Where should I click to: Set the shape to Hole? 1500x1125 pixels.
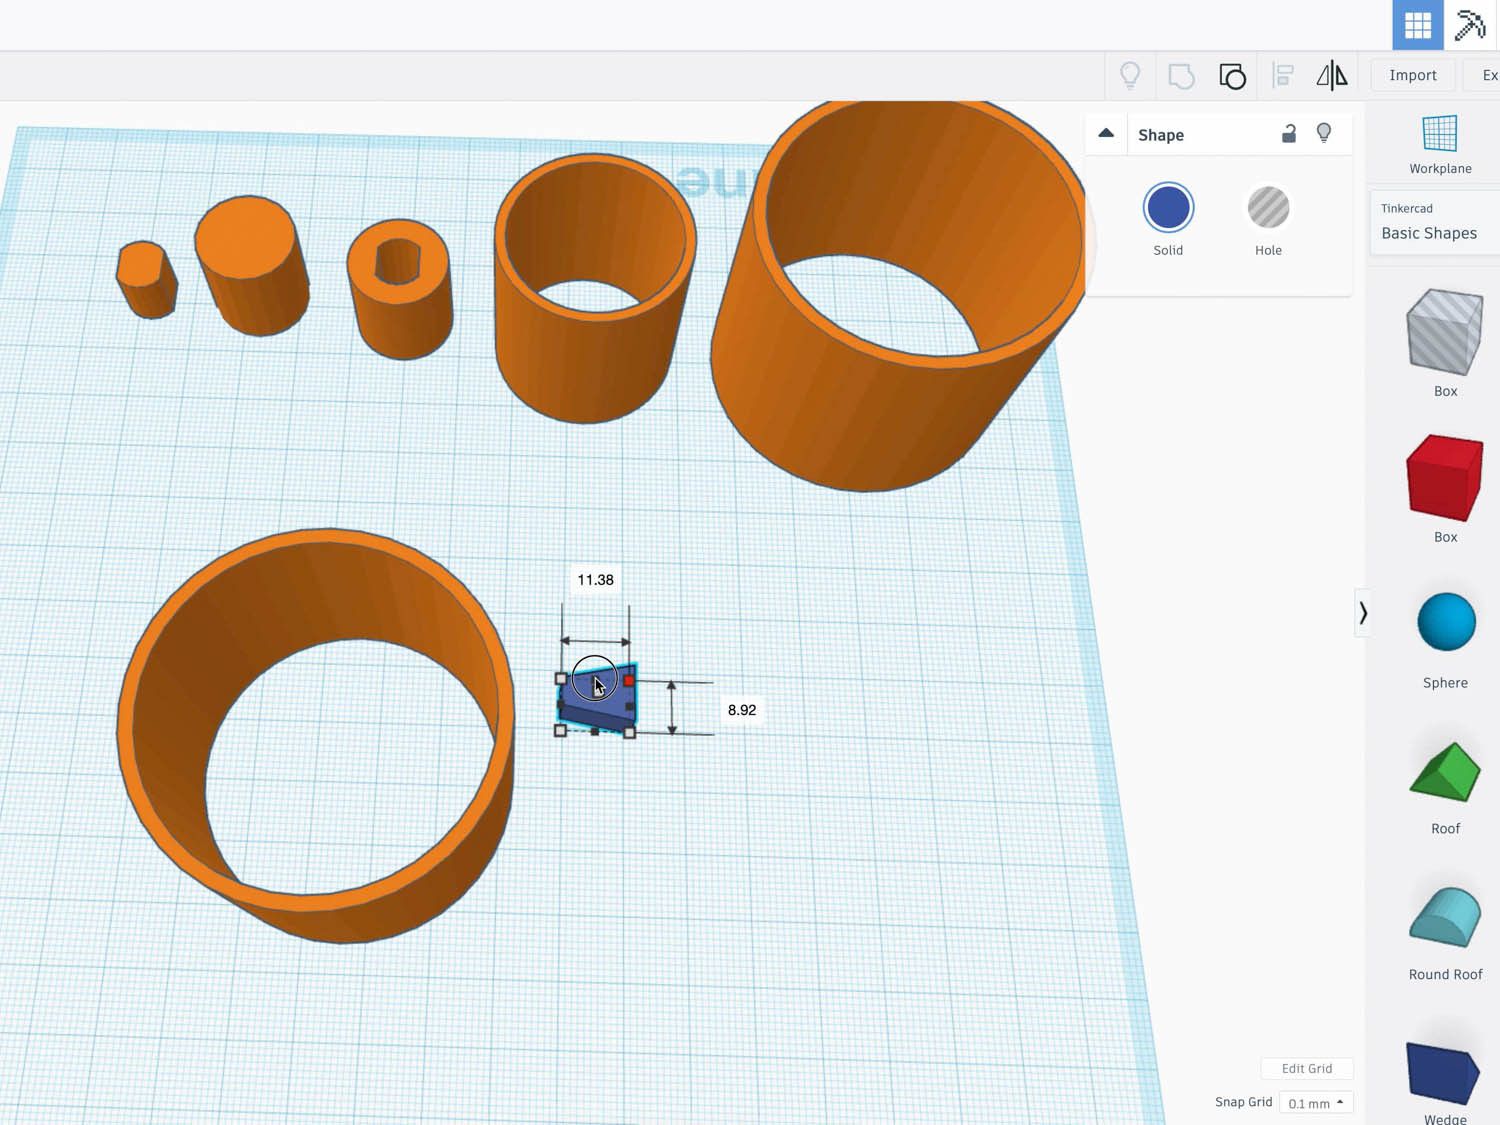point(1268,208)
